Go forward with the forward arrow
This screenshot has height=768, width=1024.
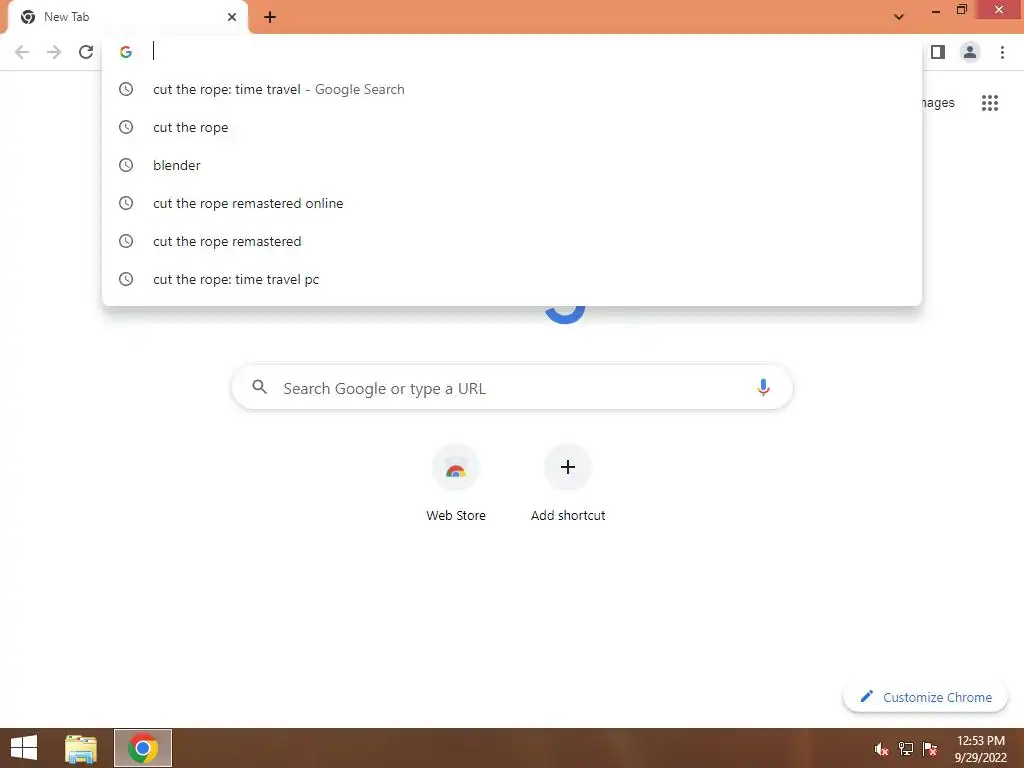pyautogui.click(x=54, y=52)
